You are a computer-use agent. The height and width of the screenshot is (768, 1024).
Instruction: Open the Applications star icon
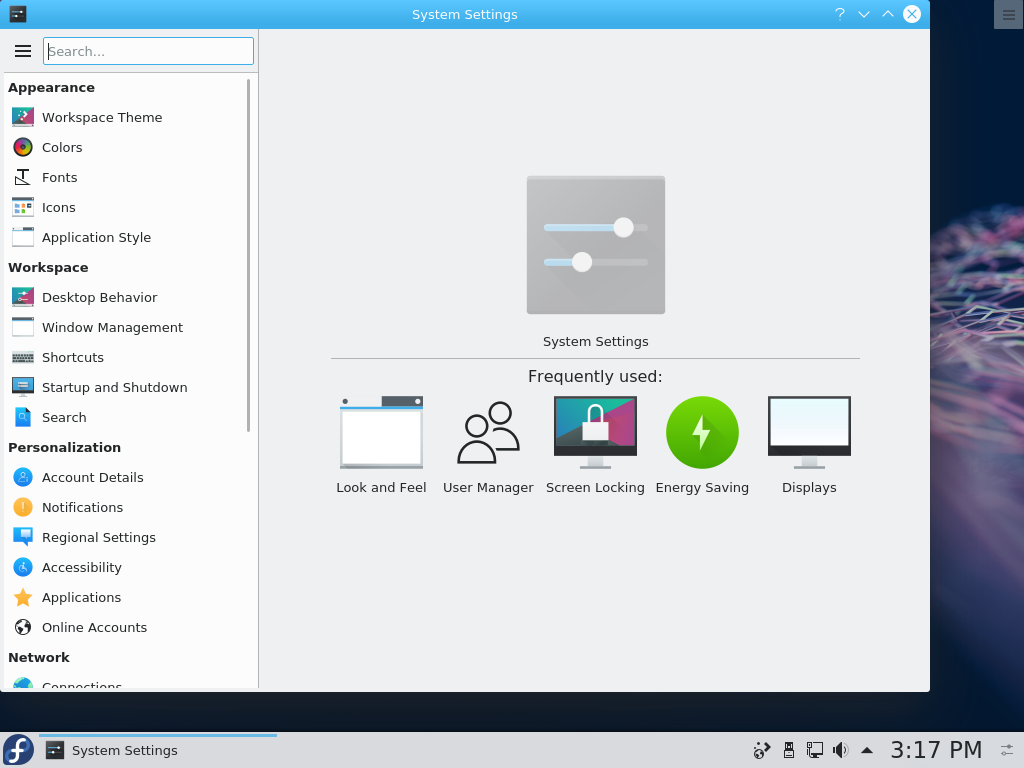(x=23, y=598)
